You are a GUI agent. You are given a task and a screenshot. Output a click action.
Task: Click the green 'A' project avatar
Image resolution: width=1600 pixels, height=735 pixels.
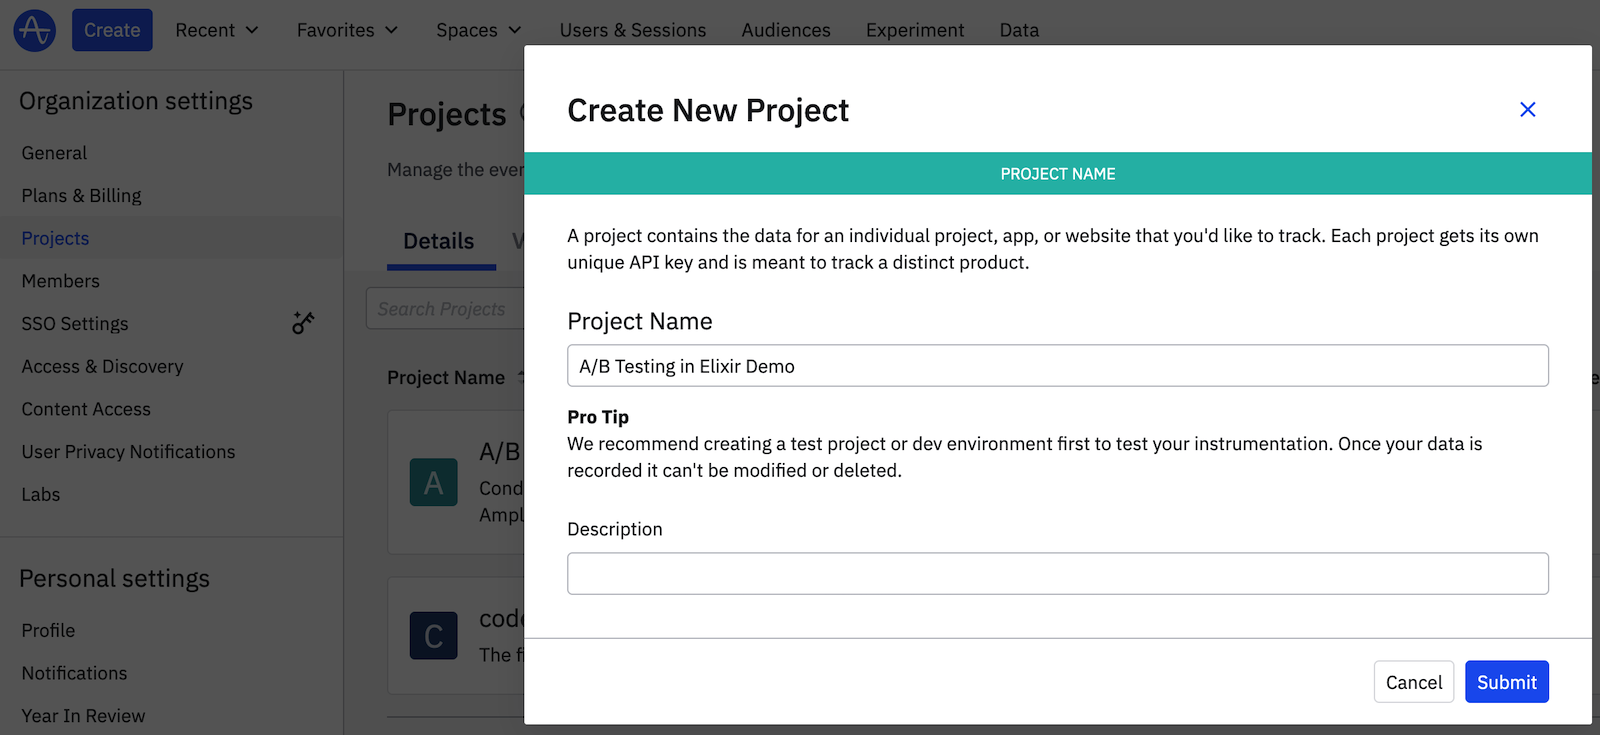(434, 483)
